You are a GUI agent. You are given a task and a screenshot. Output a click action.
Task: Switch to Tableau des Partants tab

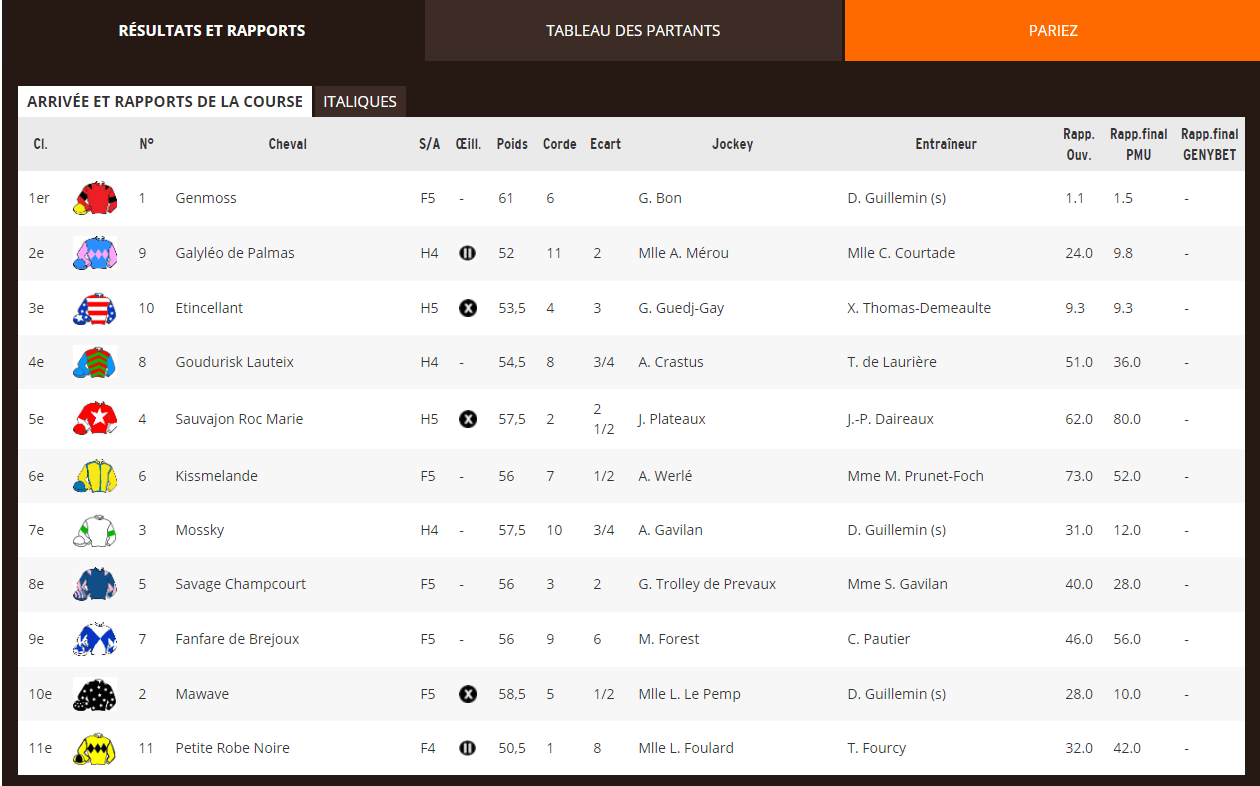click(633, 30)
